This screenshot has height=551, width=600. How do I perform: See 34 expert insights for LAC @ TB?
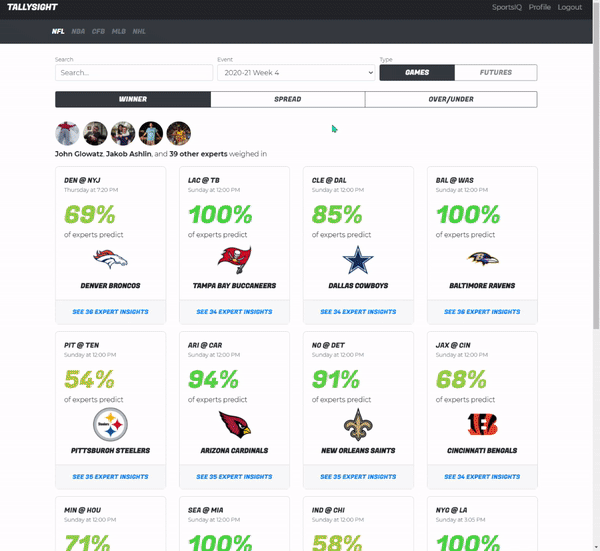point(234,312)
